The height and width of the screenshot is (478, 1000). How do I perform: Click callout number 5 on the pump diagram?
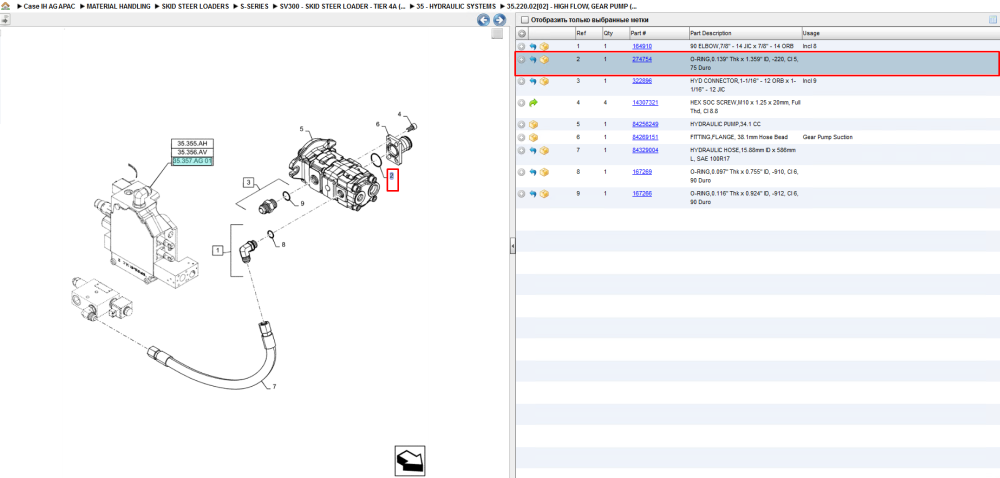(x=301, y=129)
